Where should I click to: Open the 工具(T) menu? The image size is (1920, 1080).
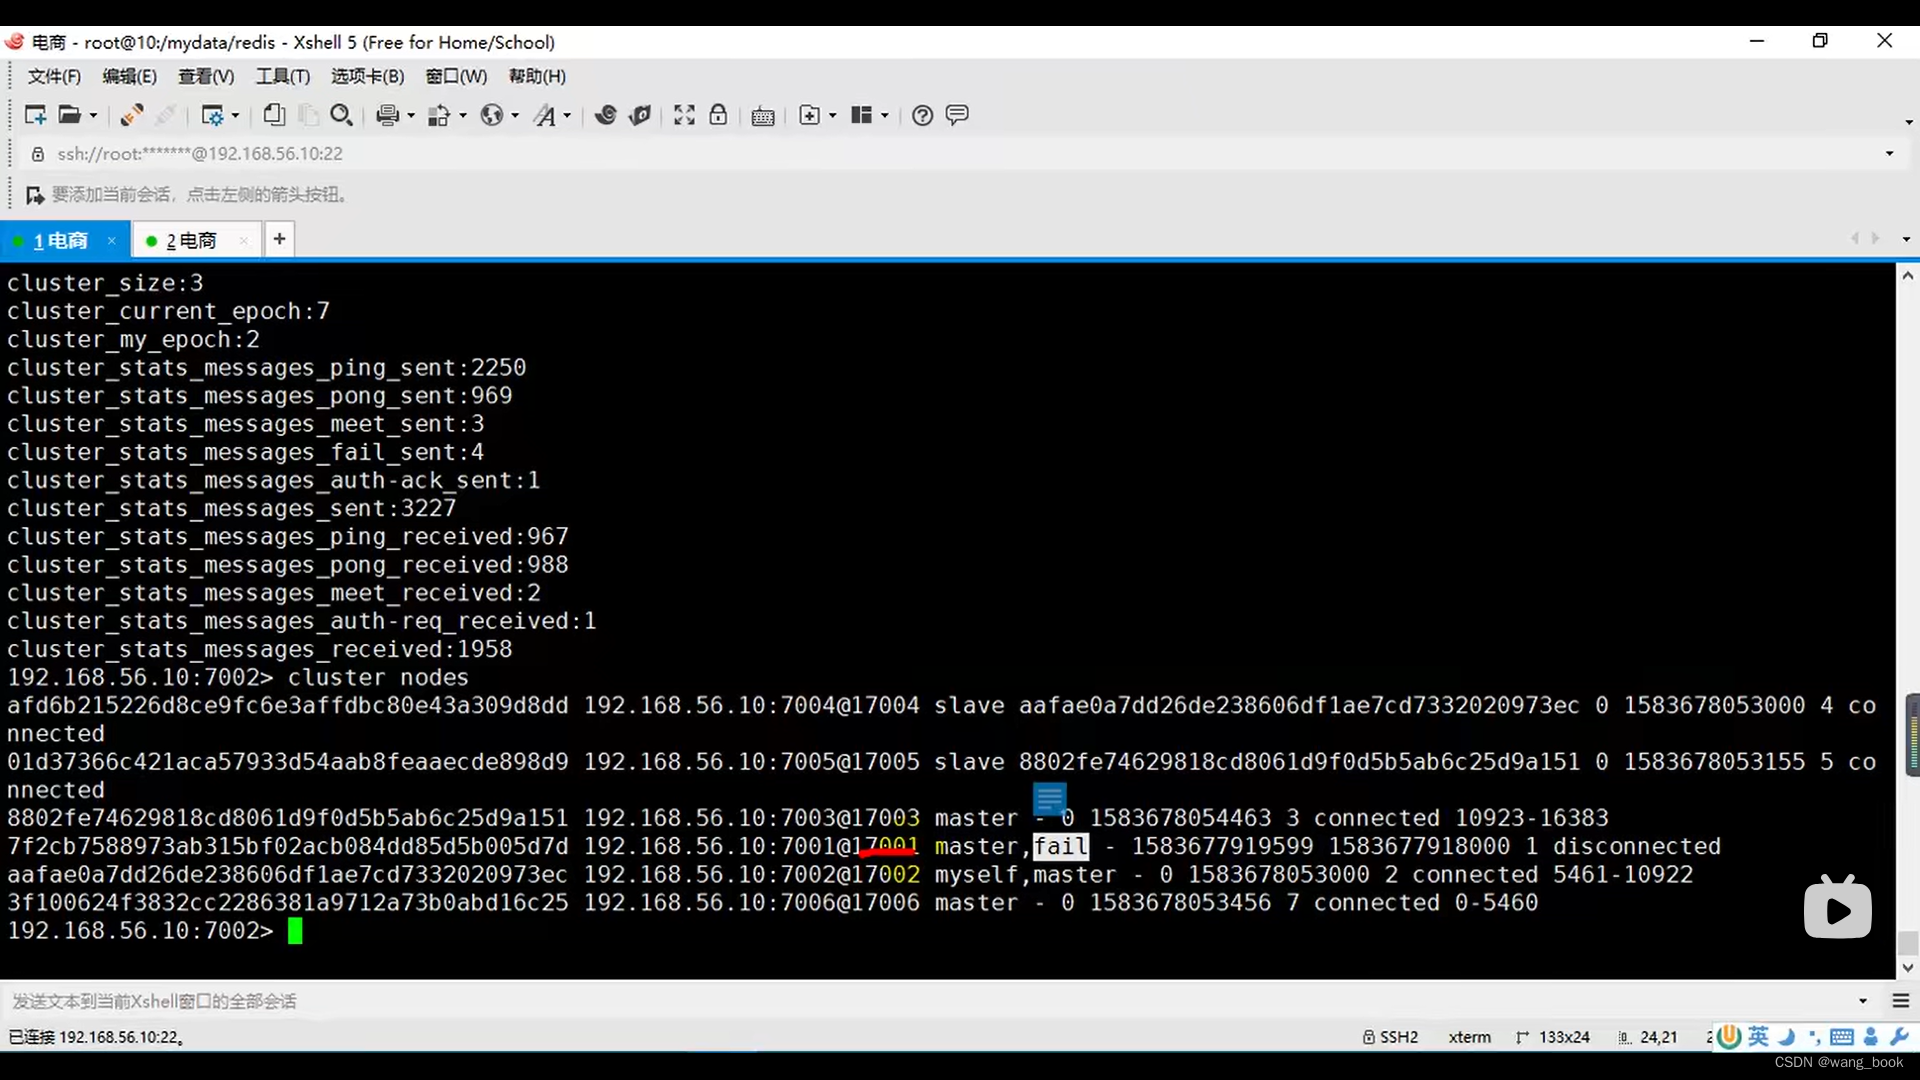tap(283, 76)
